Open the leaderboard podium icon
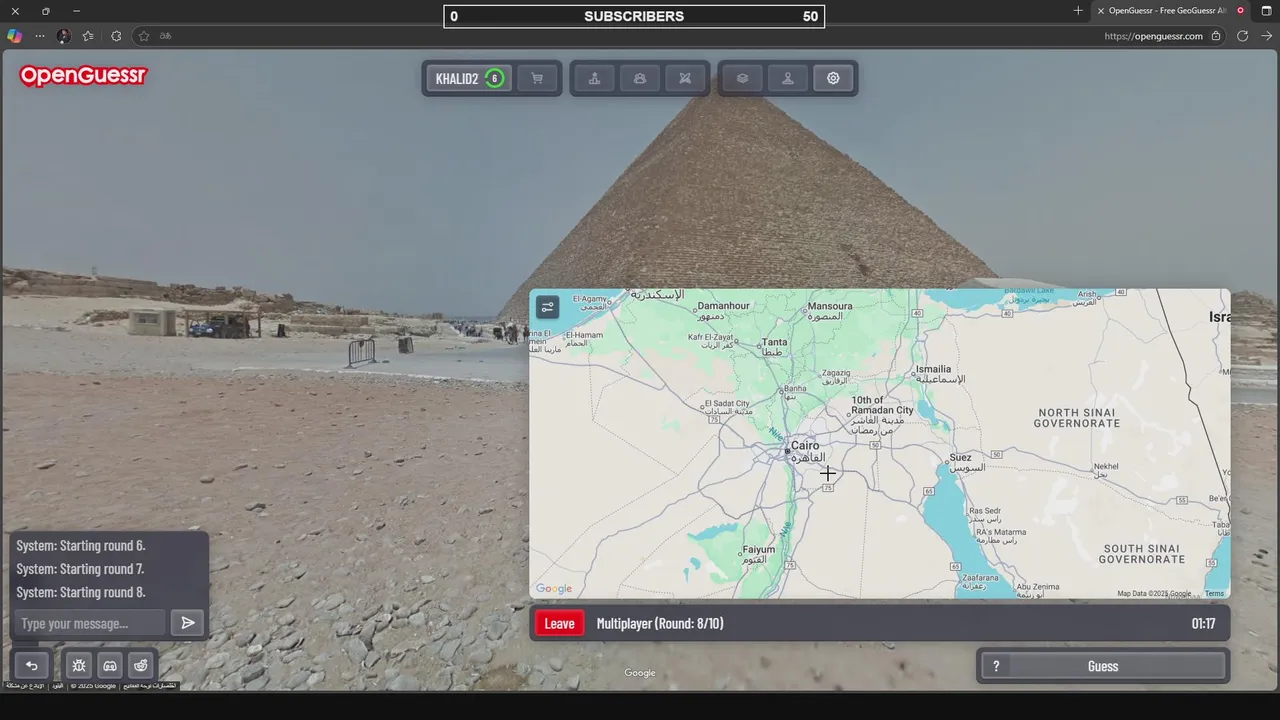This screenshot has height=720, width=1280. pyautogui.click(x=594, y=78)
